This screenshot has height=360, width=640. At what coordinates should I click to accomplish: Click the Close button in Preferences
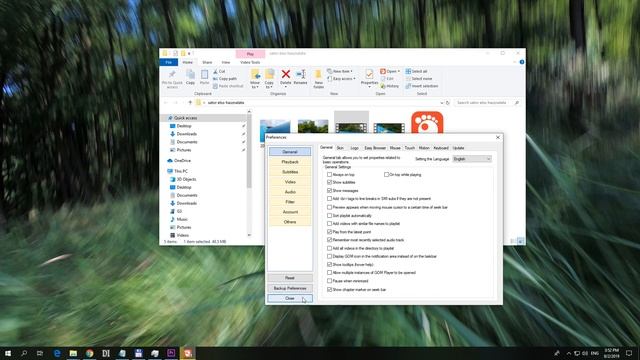point(290,298)
